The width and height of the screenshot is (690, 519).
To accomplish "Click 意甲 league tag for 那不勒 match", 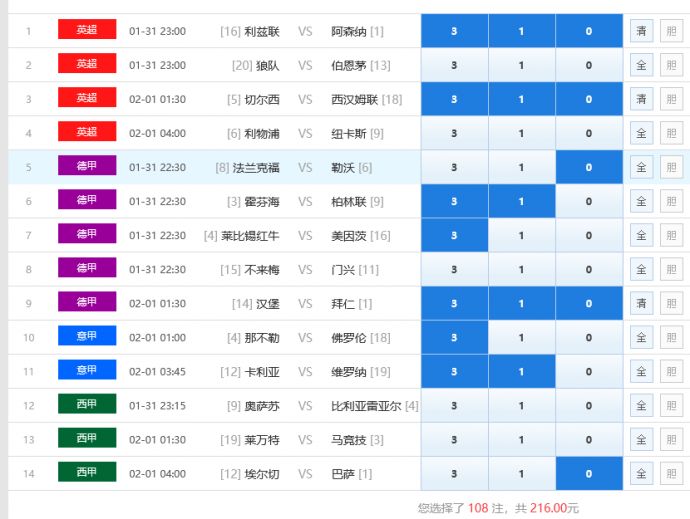I will coord(87,337).
